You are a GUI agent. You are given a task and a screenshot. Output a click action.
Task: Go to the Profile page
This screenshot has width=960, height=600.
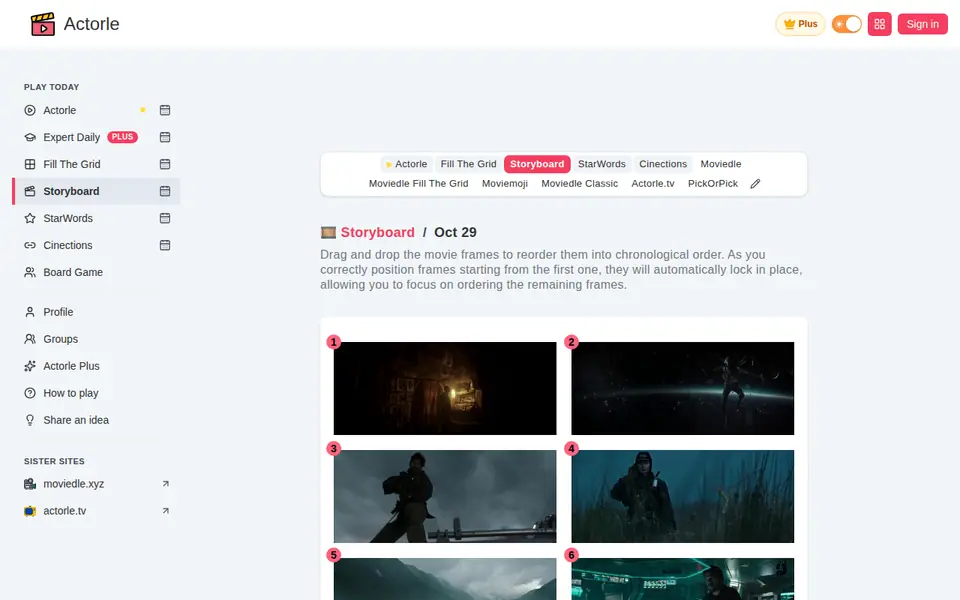[x=58, y=312]
